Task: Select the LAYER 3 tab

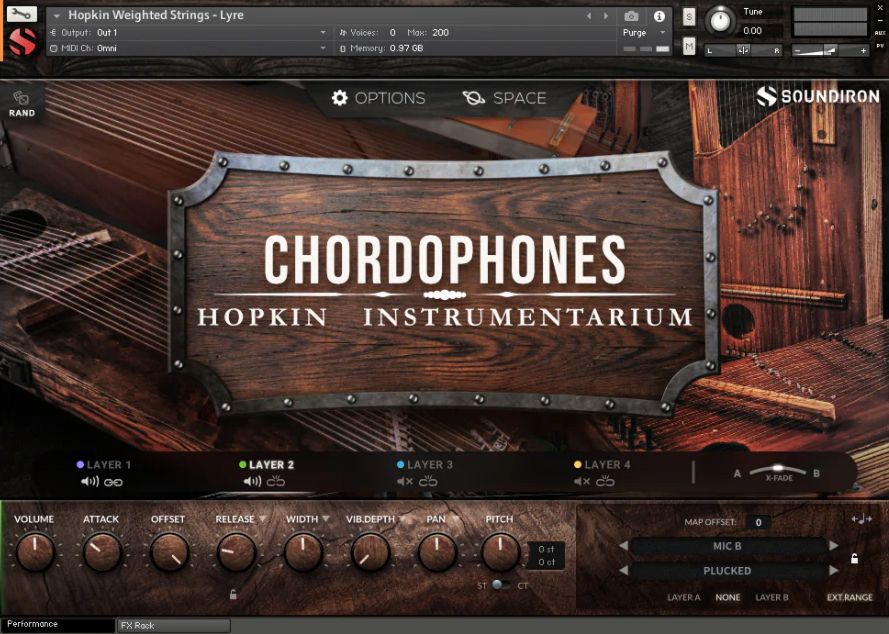Action: 425,465
